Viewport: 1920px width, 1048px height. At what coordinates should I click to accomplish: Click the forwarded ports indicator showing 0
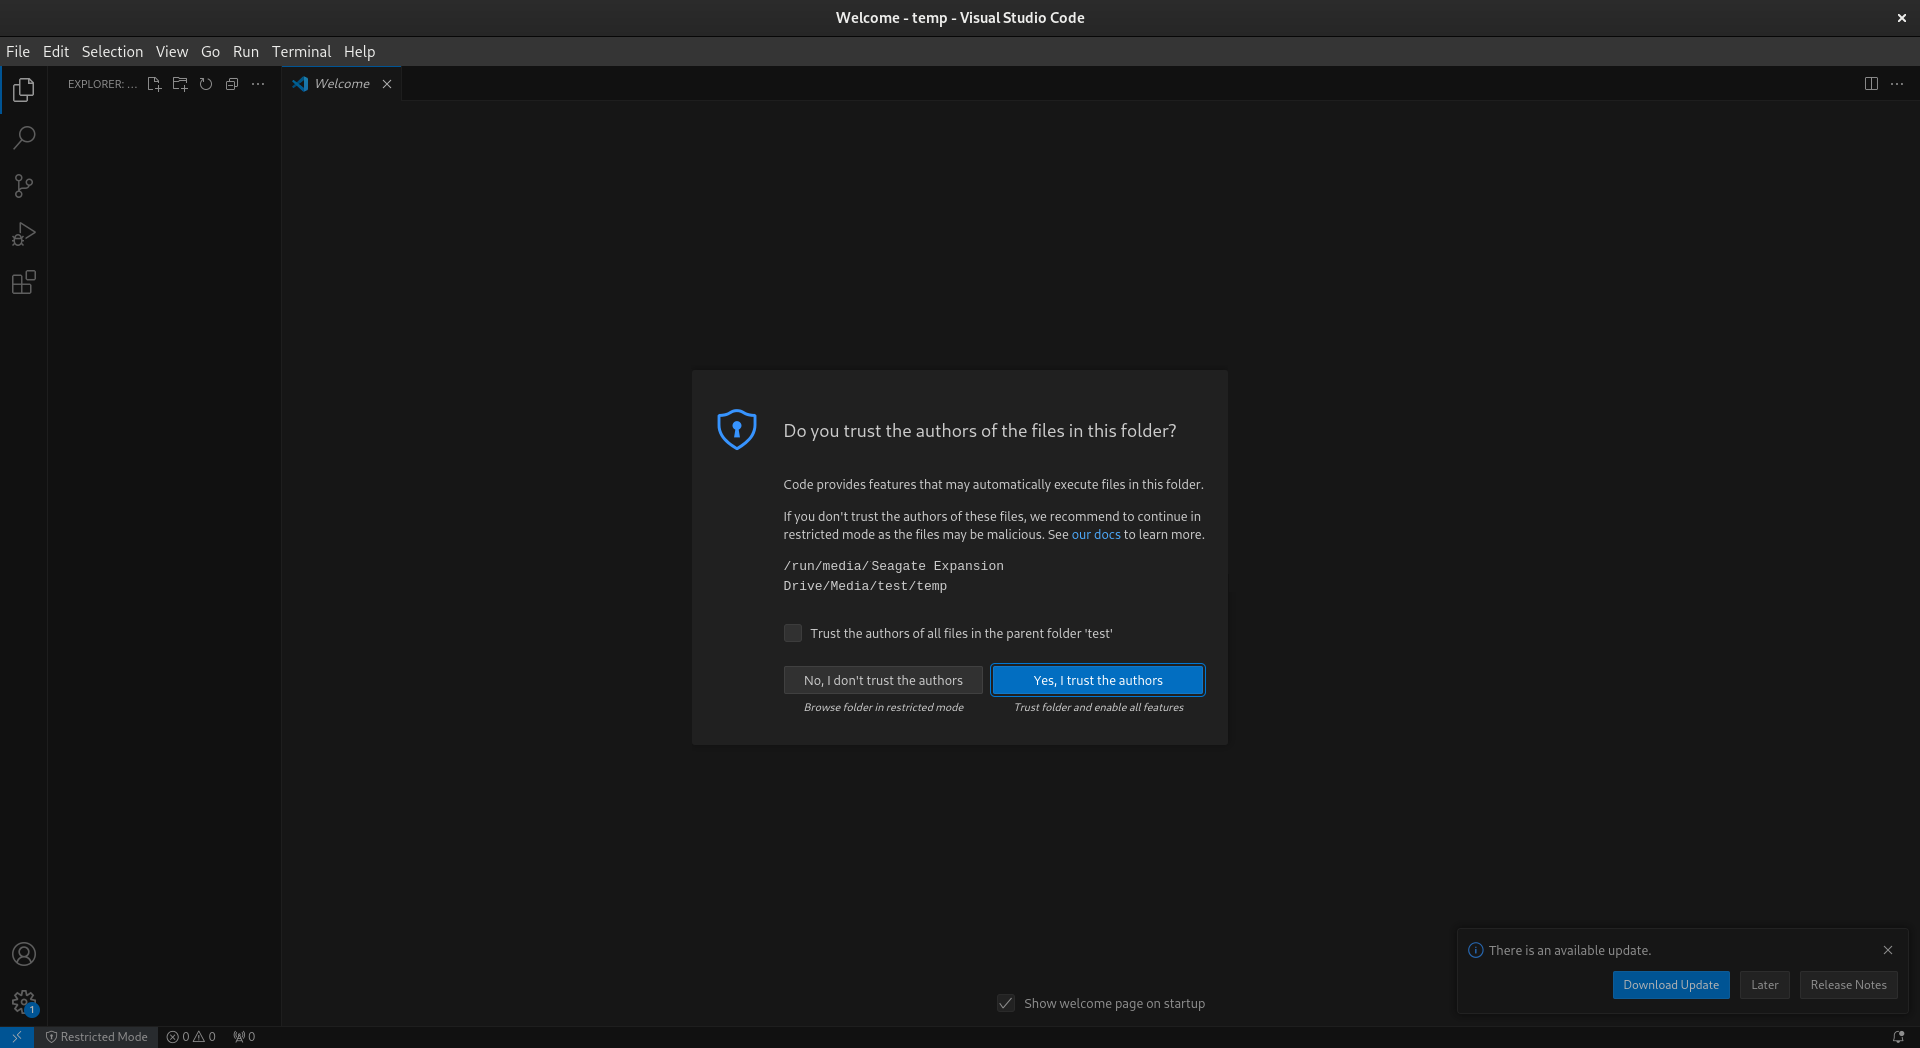click(x=244, y=1037)
